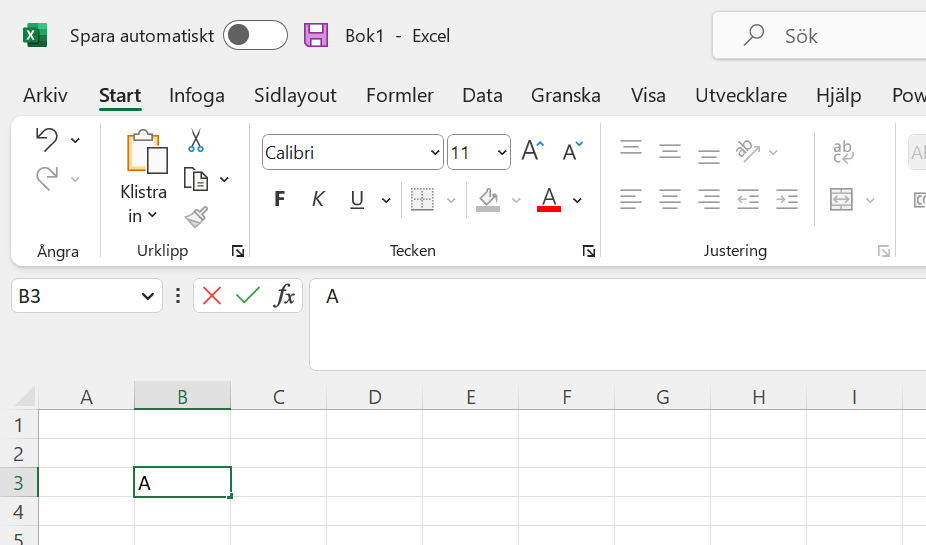Screen dimensions: 926x545
Task: Expand the undo history dropdown arrow
Action: pyautogui.click(x=76, y=141)
